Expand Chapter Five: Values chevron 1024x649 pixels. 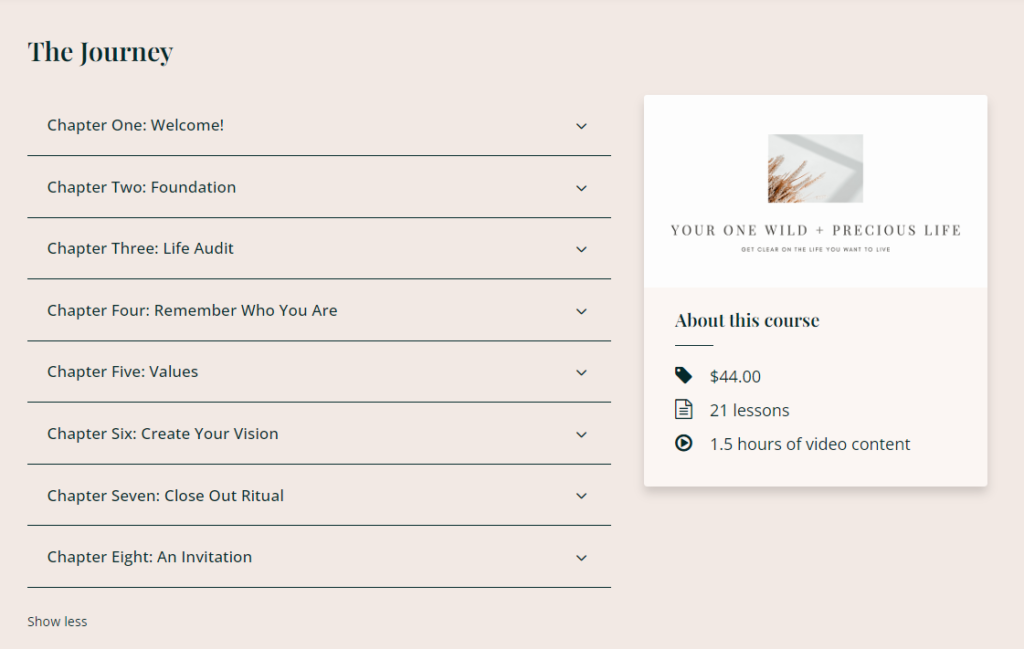click(x=581, y=372)
